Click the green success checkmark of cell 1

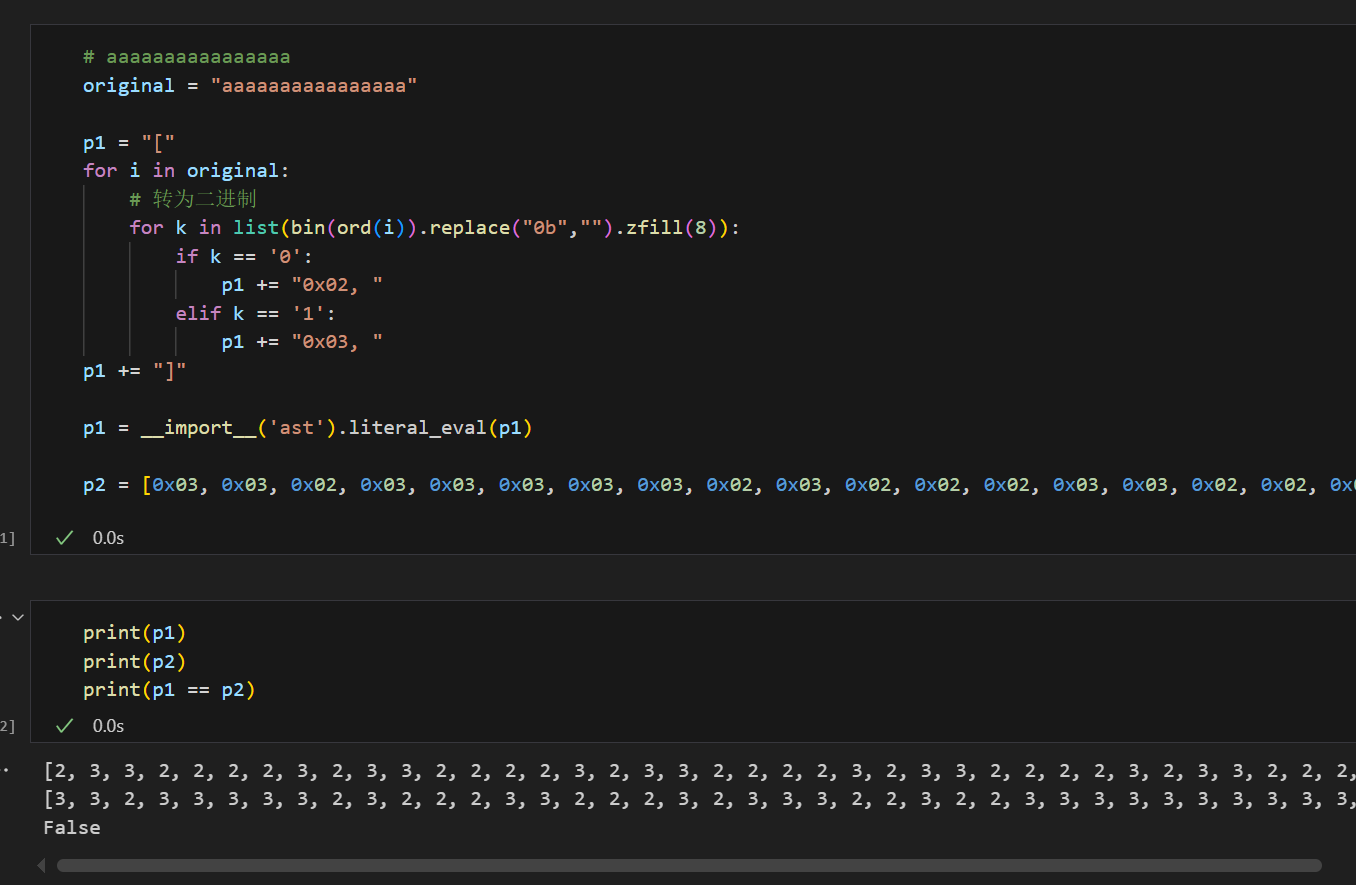(65, 538)
